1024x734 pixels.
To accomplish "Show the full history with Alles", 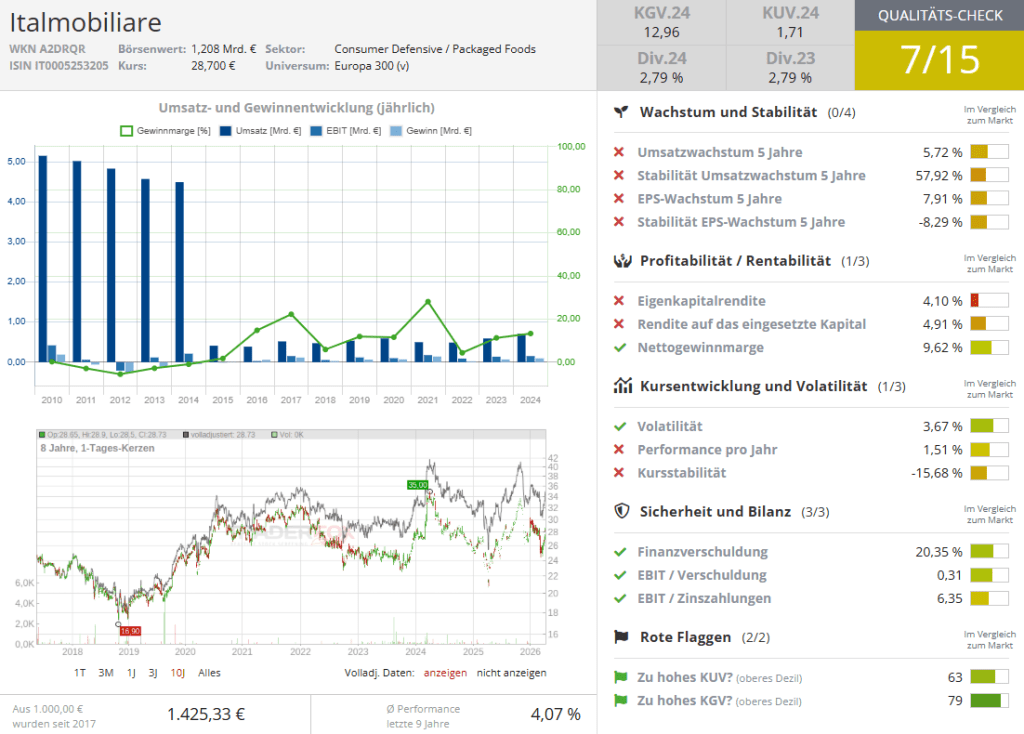I will pos(209,673).
